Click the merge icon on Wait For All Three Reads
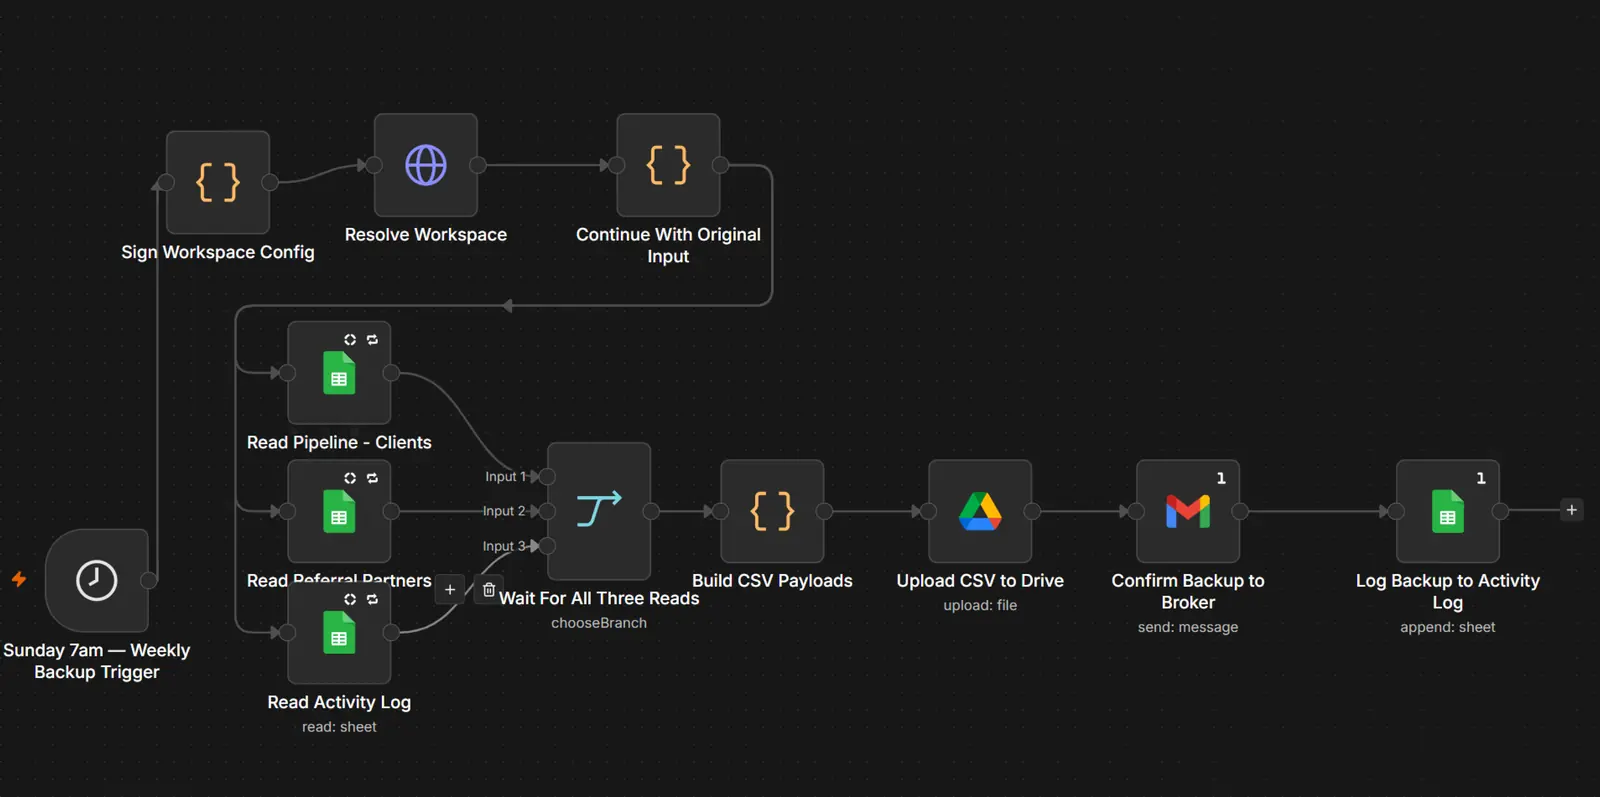The image size is (1600, 797). coord(599,509)
